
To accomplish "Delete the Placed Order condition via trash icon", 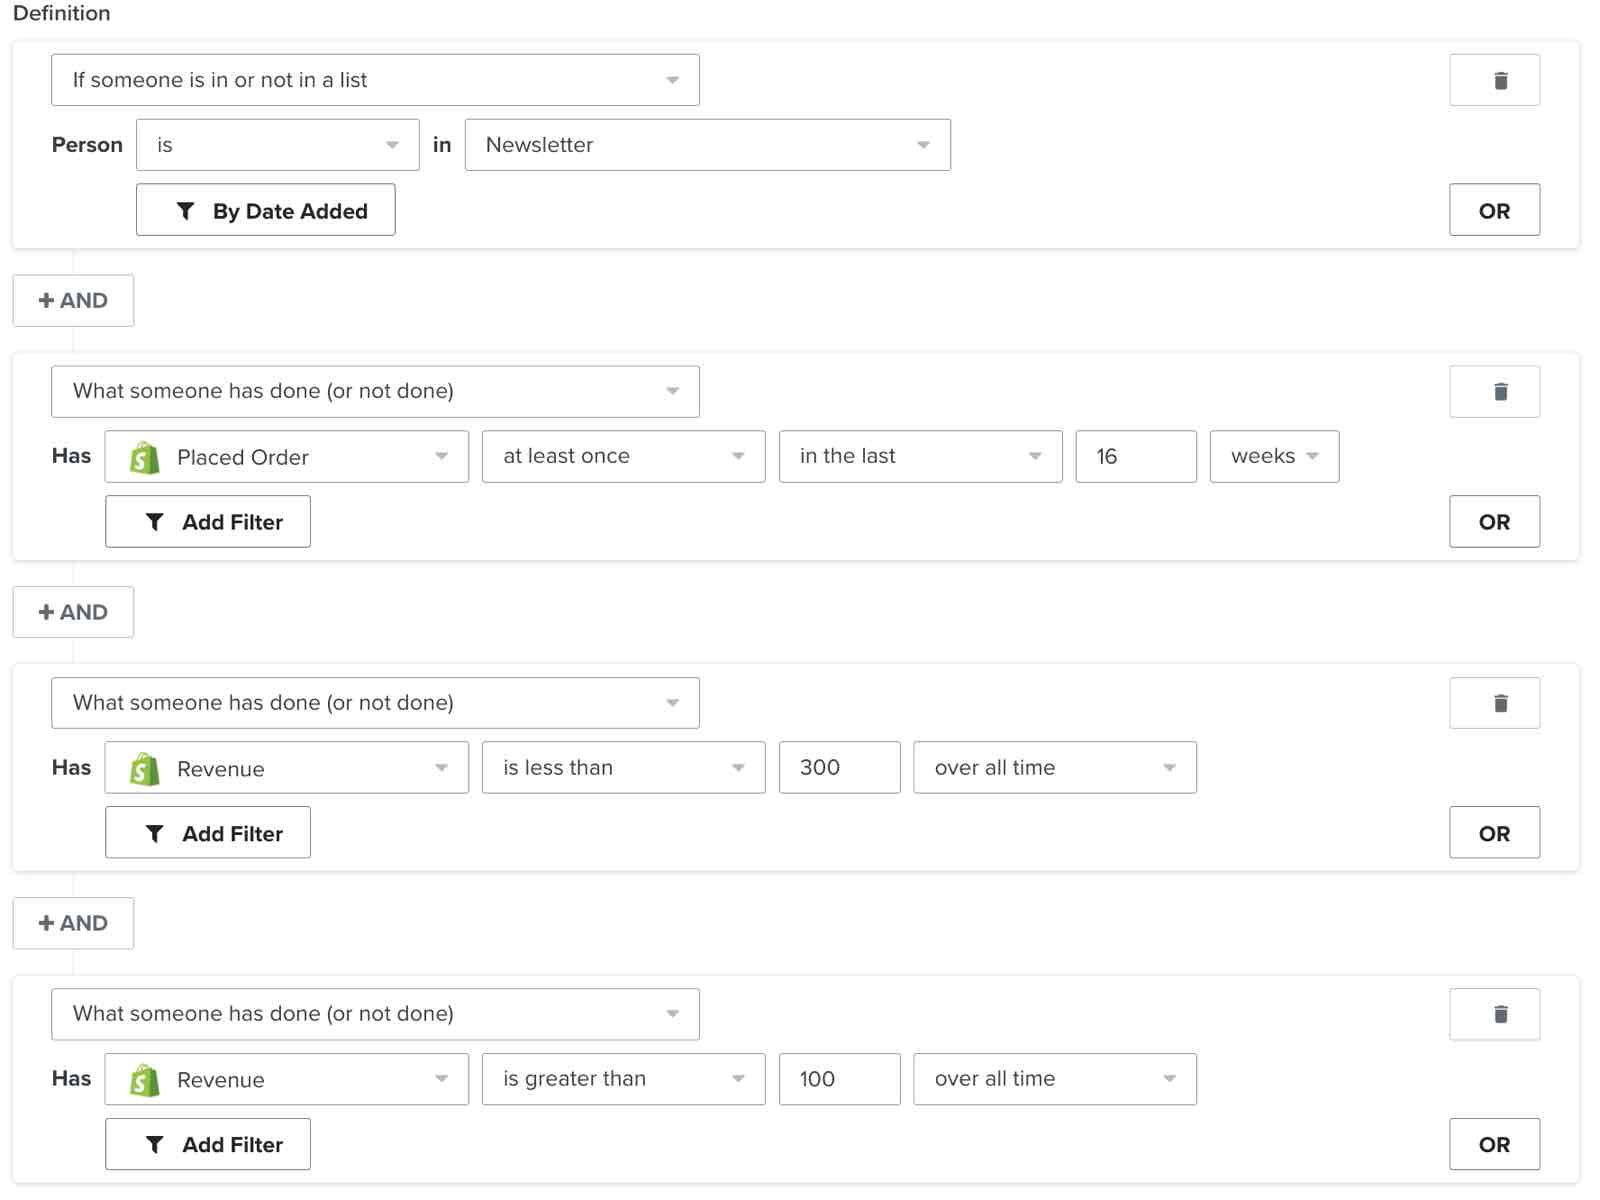I will (x=1493, y=391).
